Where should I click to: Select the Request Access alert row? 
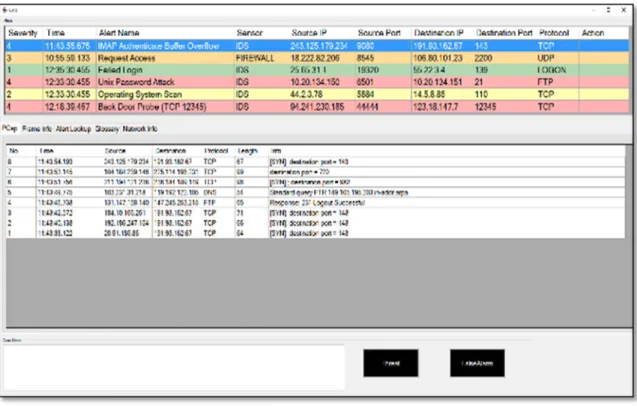(317, 58)
